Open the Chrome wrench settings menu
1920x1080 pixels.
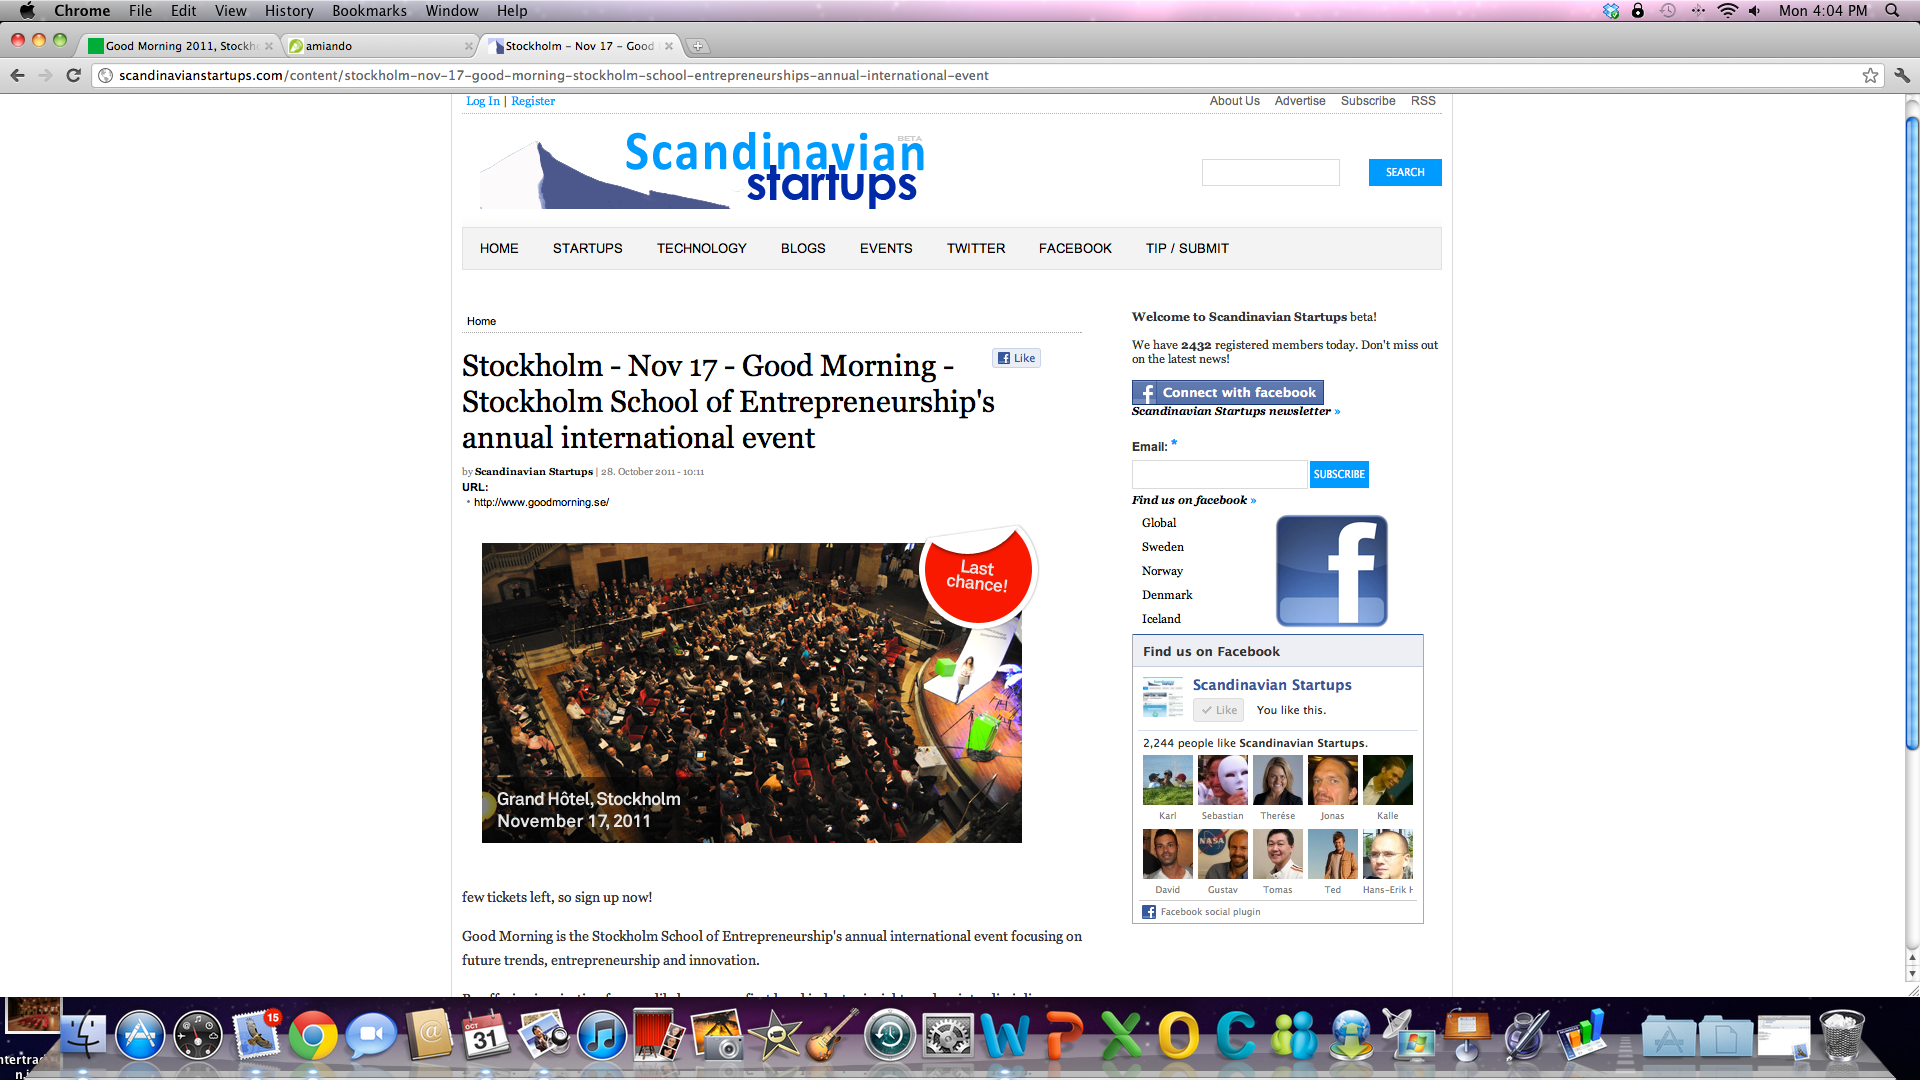coord(1902,75)
